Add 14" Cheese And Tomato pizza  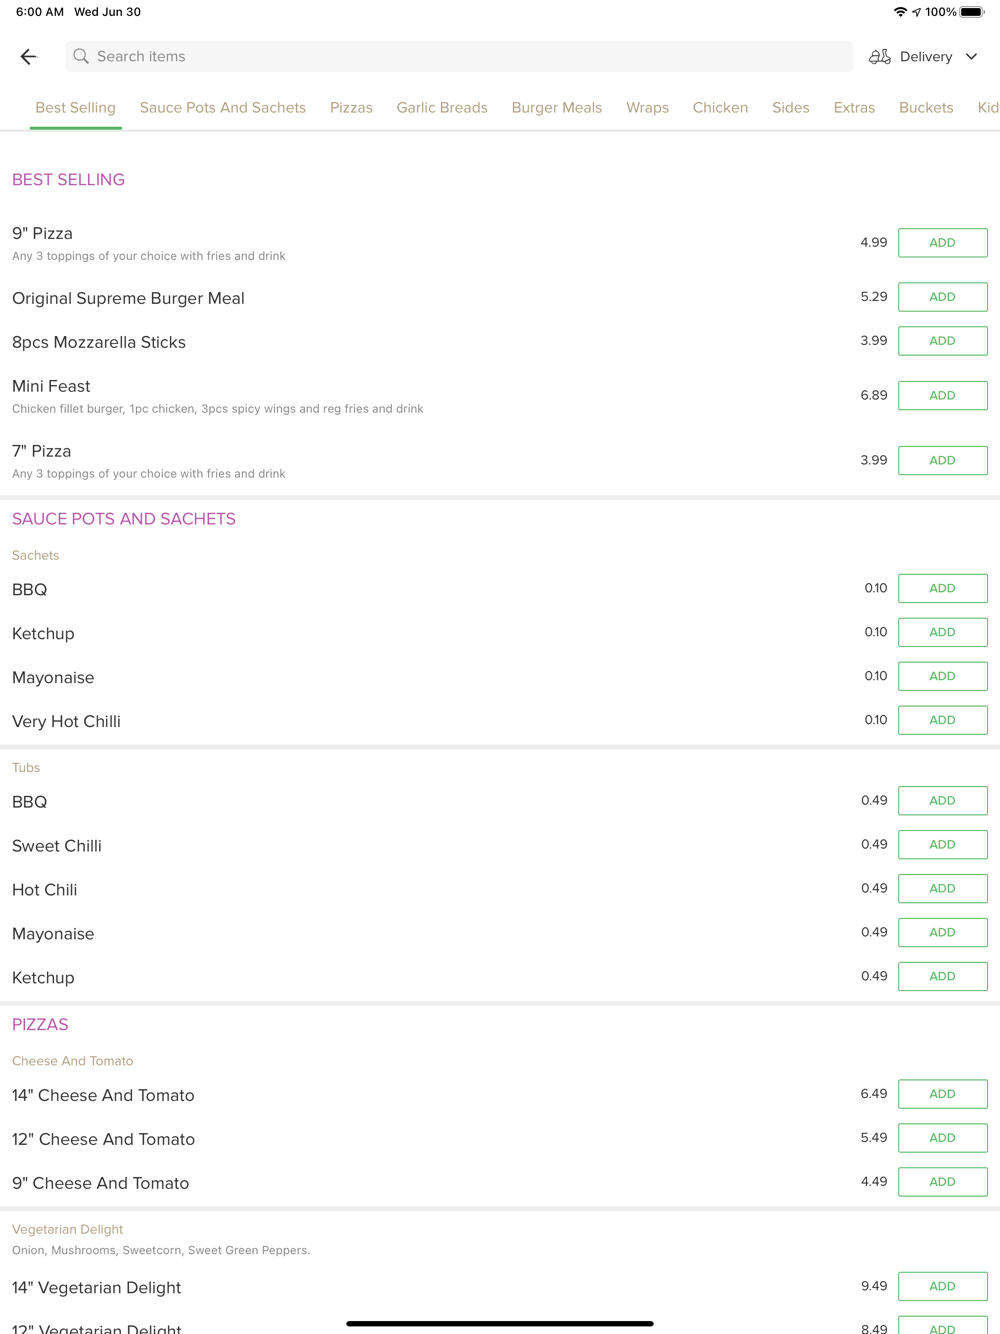(942, 1094)
